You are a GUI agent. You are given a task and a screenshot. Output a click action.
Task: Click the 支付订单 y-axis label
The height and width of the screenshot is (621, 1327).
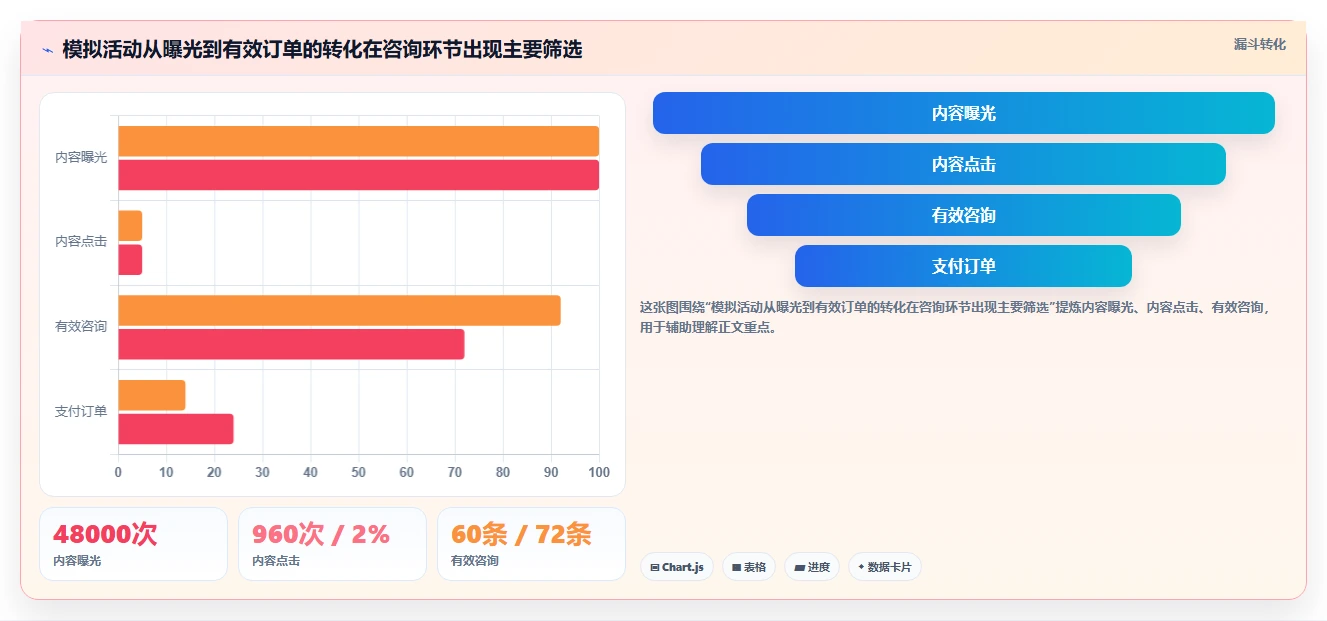pos(81,412)
